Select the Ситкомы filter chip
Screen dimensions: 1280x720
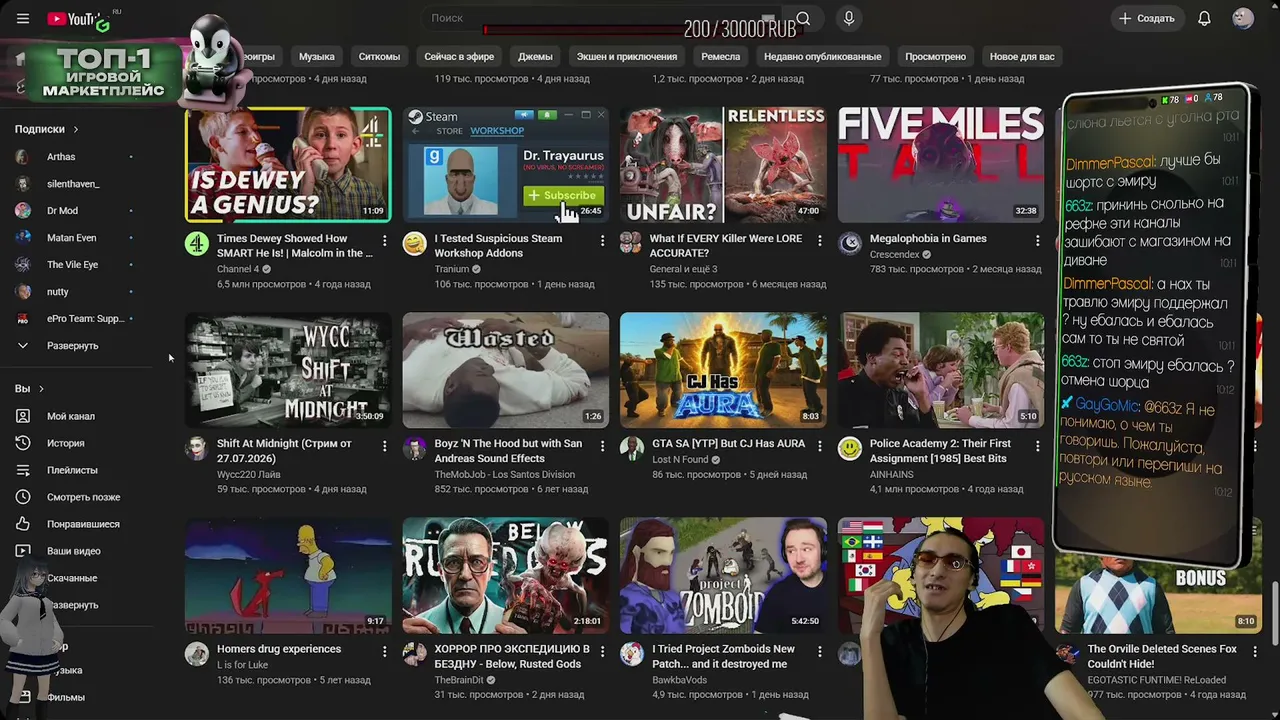(x=379, y=57)
